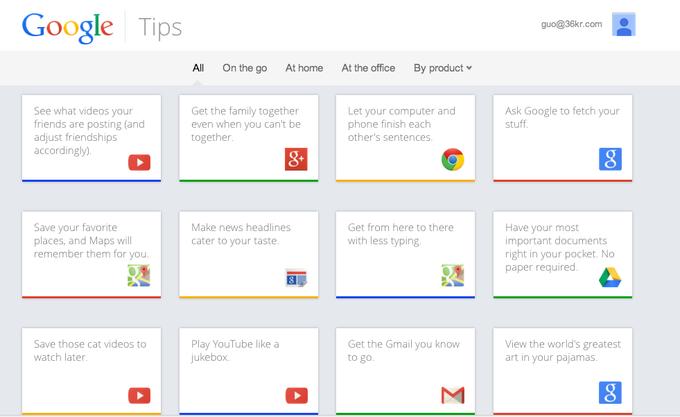Expand the By product dropdown
This screenshot has height=417, width=680.
click(442, 68)
